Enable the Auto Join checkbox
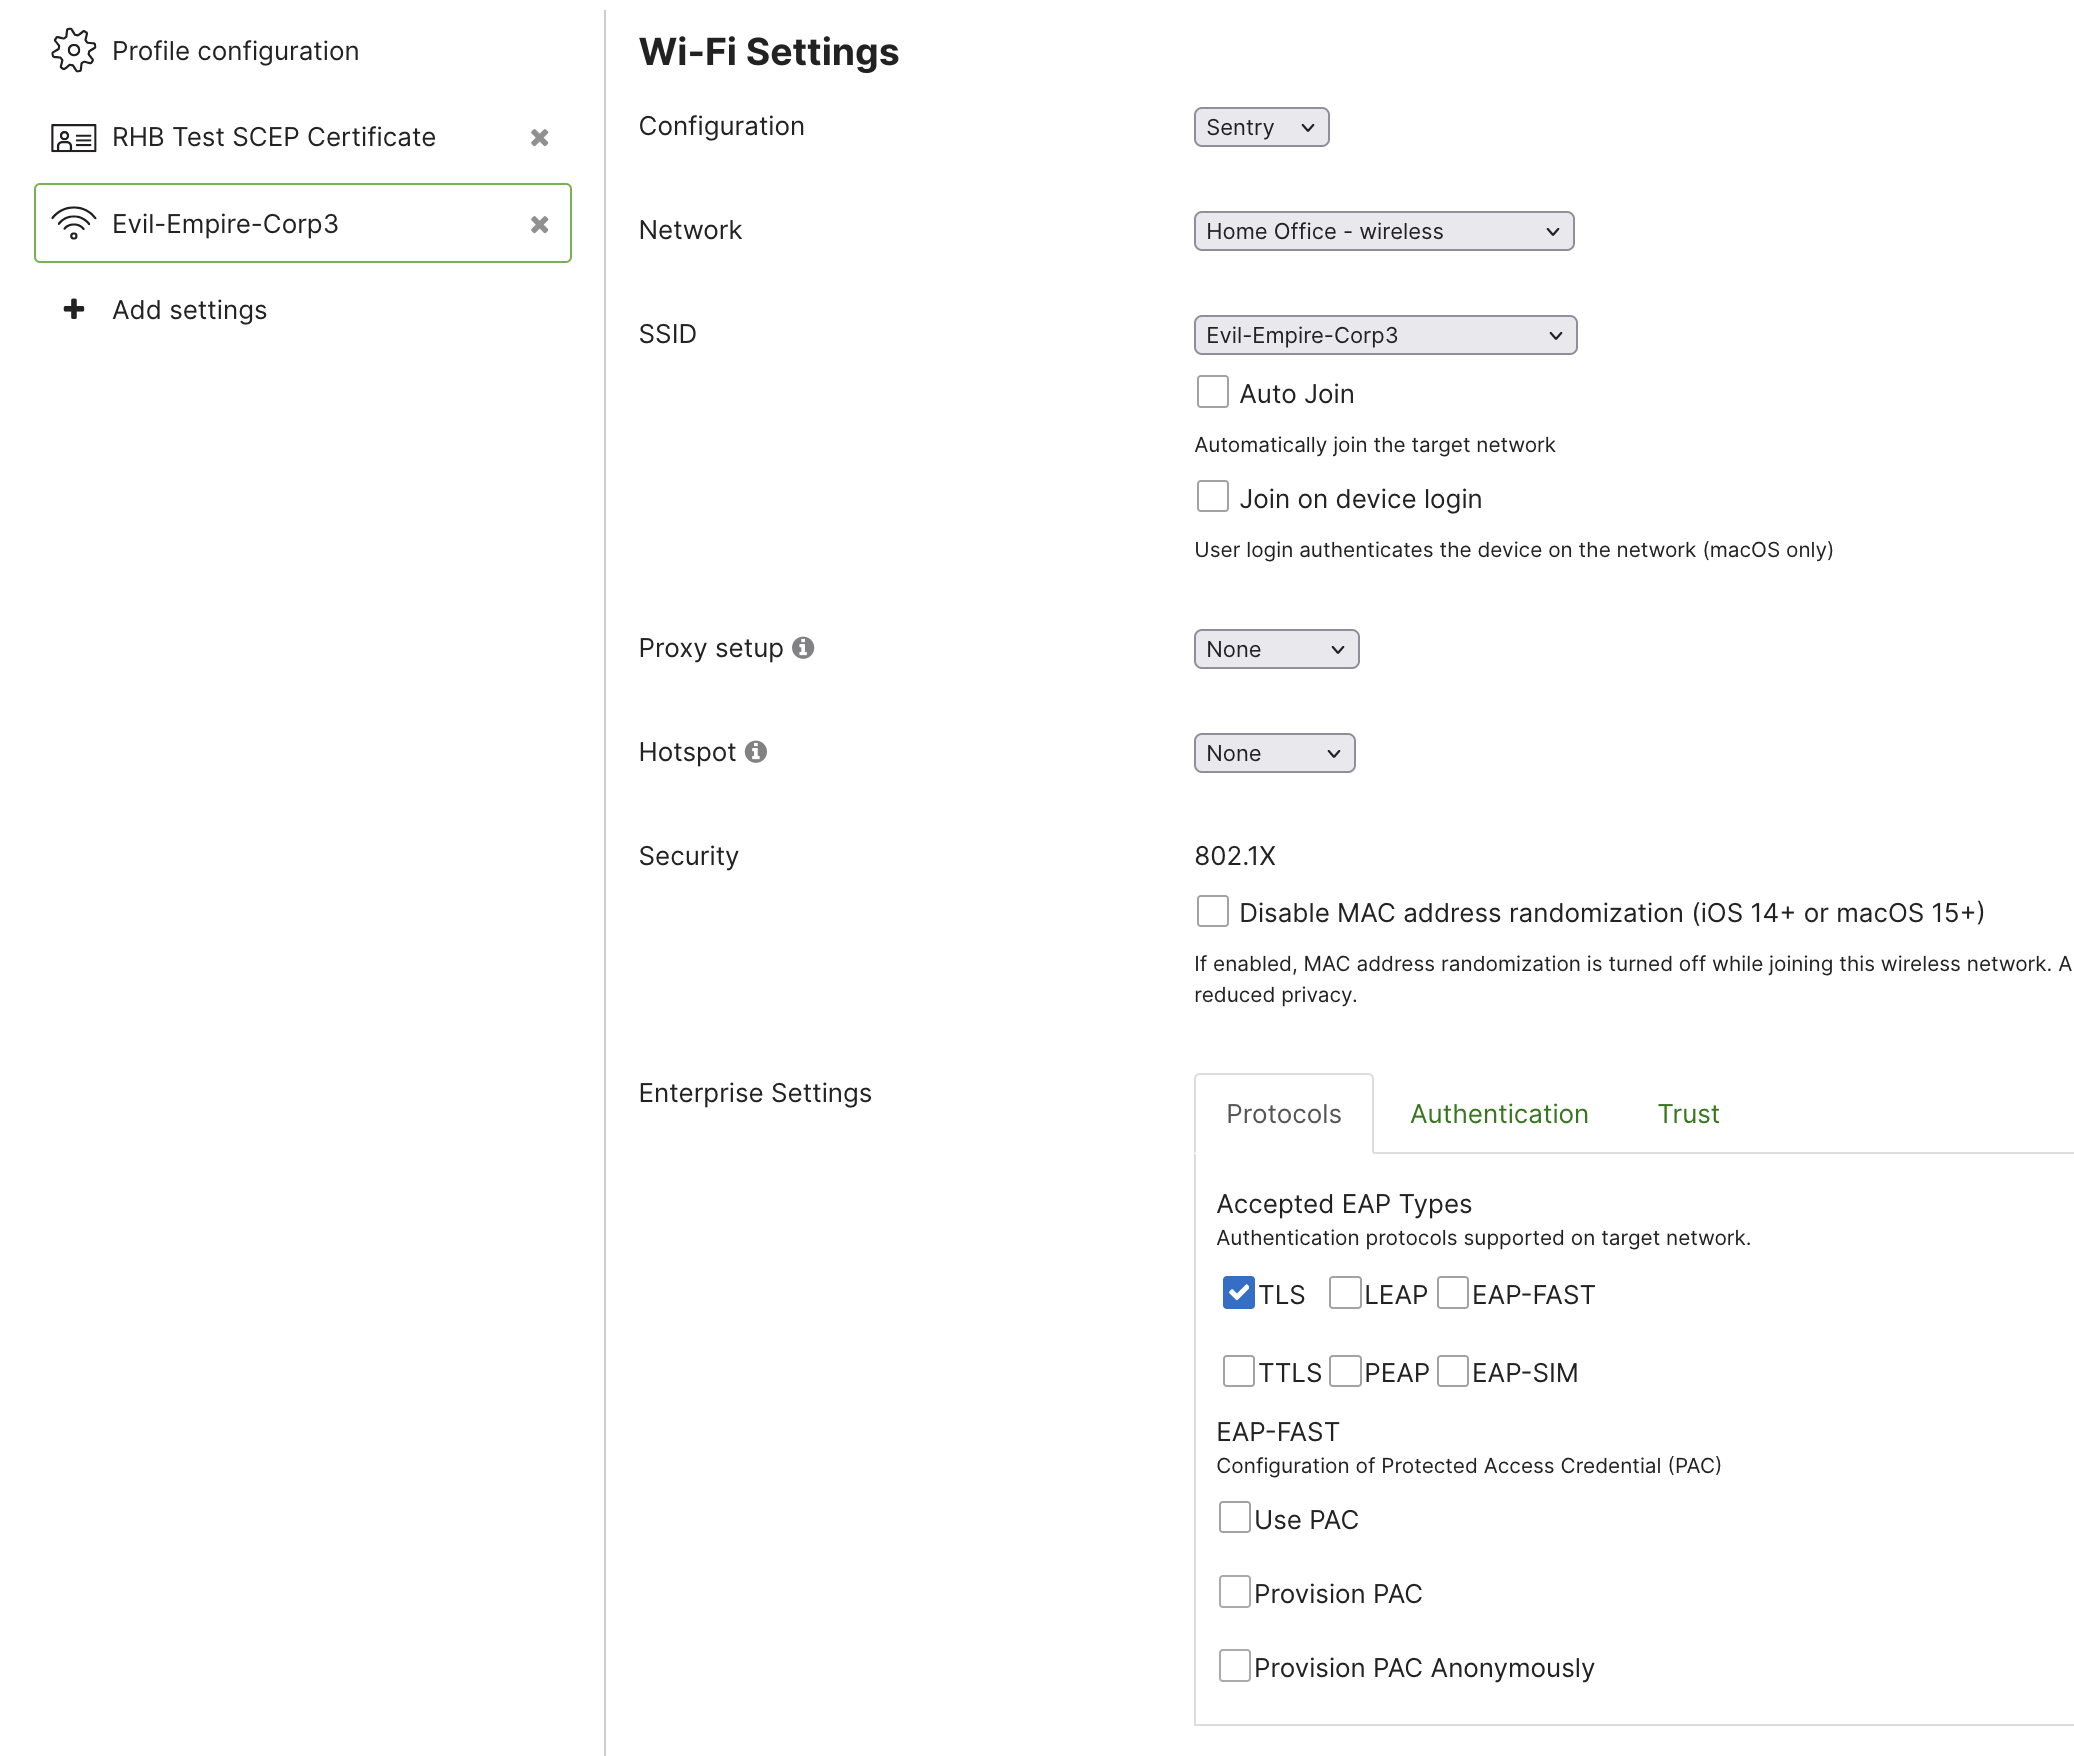Screen dimensions: 2074x1756 click(1212, 392)
